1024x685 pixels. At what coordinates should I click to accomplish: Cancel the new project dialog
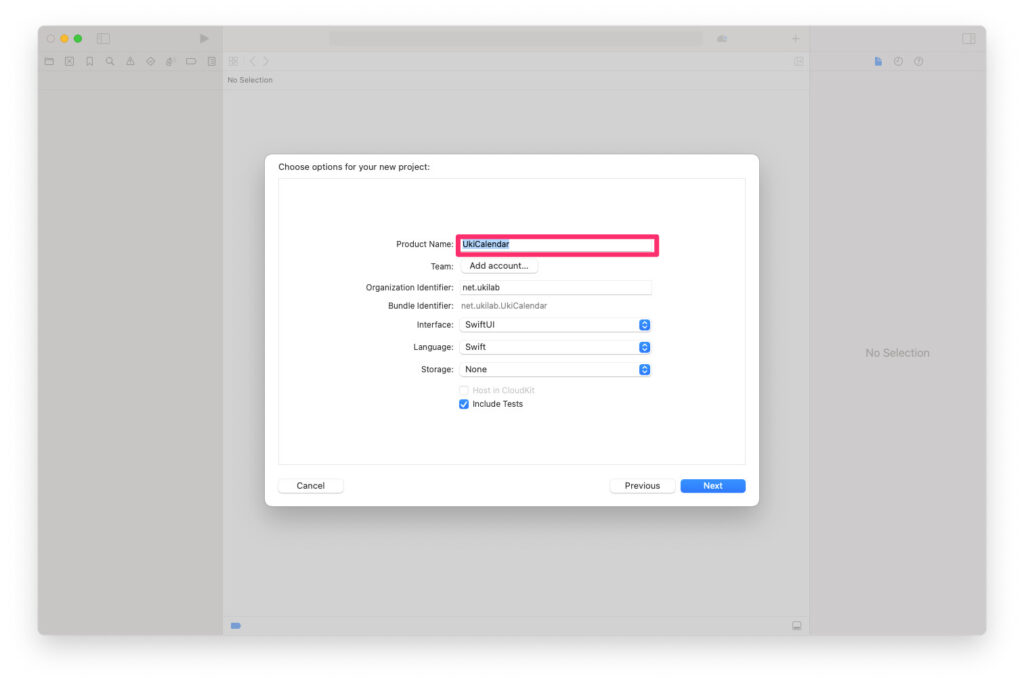pyautogui.click(x=310, y=486)
